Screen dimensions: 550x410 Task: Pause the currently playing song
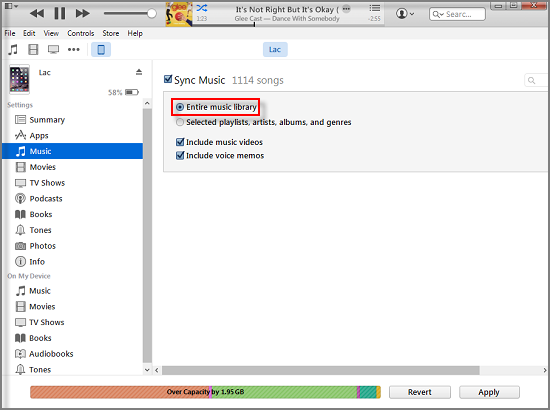click(x=60, y=13)
